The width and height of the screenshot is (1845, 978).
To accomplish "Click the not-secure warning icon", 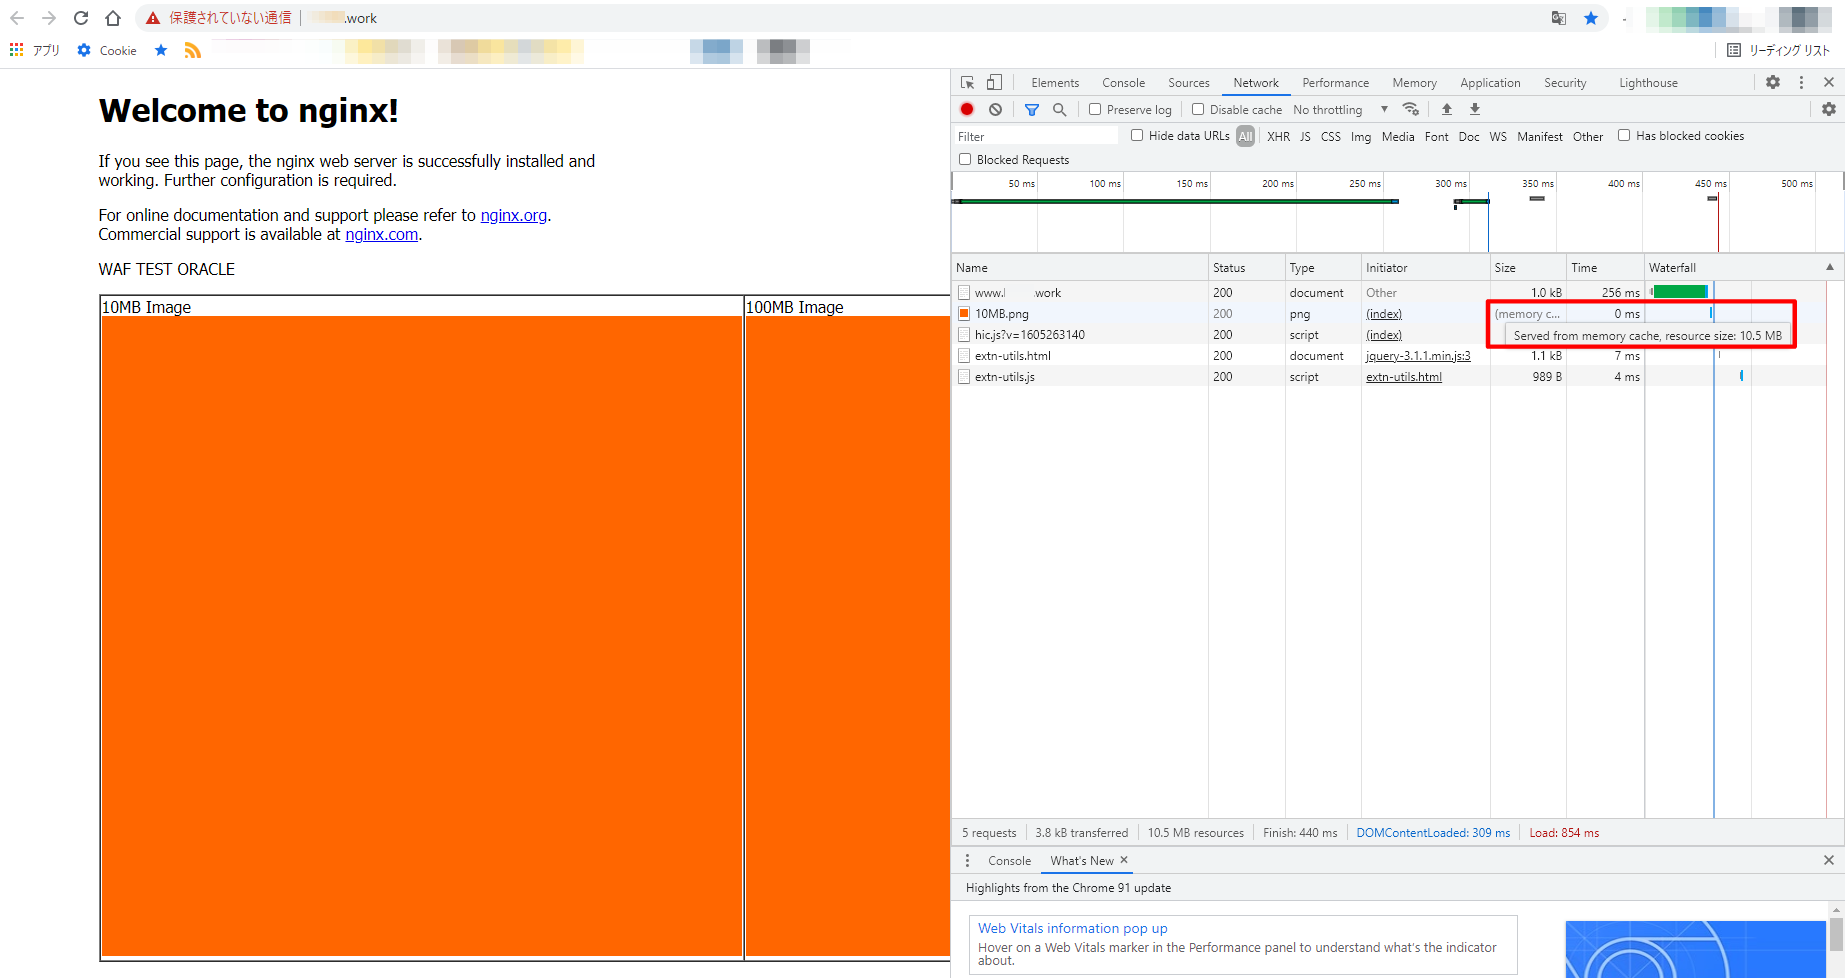I will 153,18.
